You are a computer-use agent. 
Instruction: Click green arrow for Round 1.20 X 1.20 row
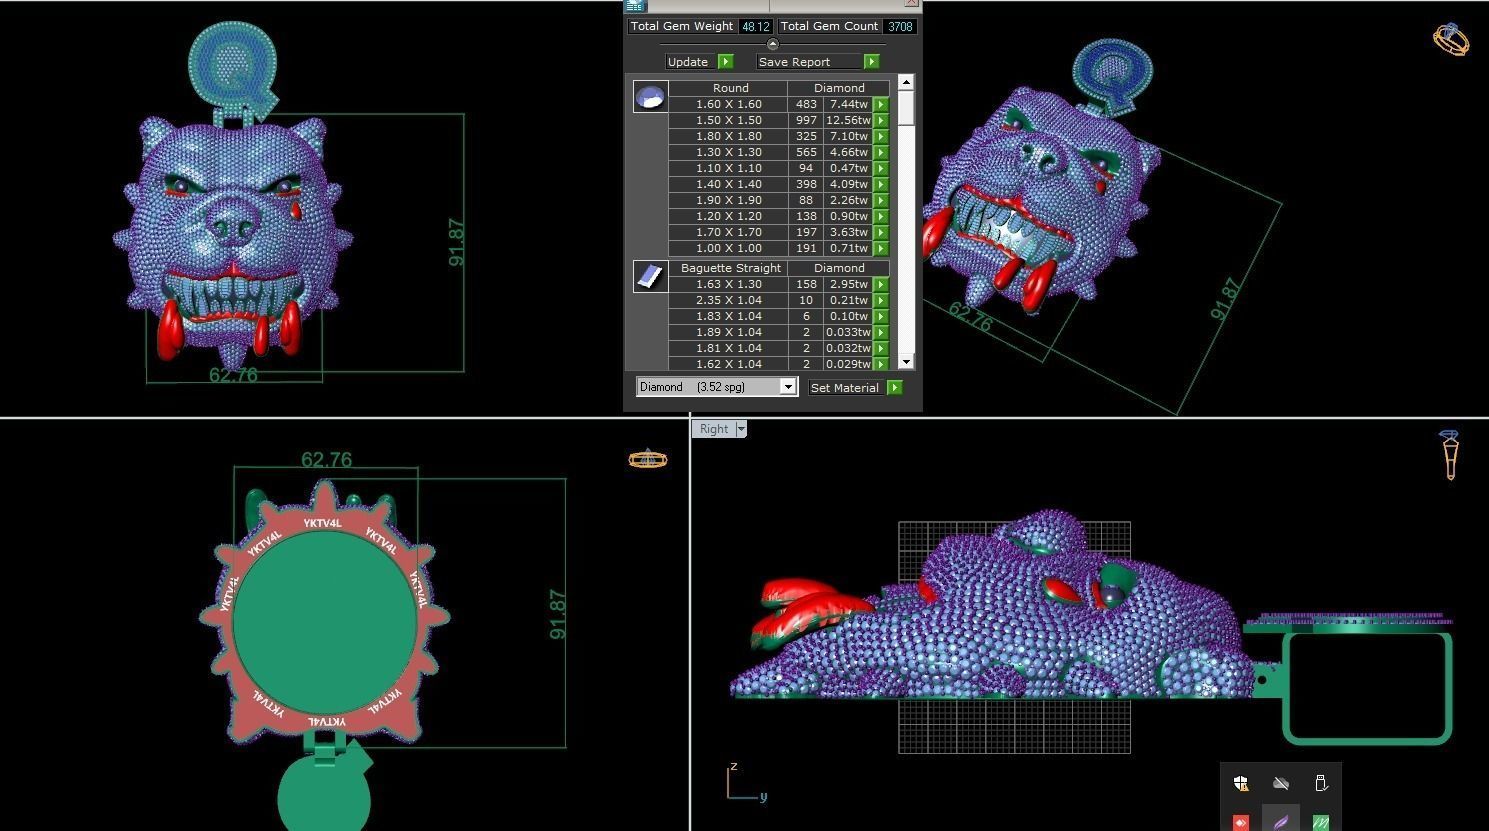click(881, 216)
